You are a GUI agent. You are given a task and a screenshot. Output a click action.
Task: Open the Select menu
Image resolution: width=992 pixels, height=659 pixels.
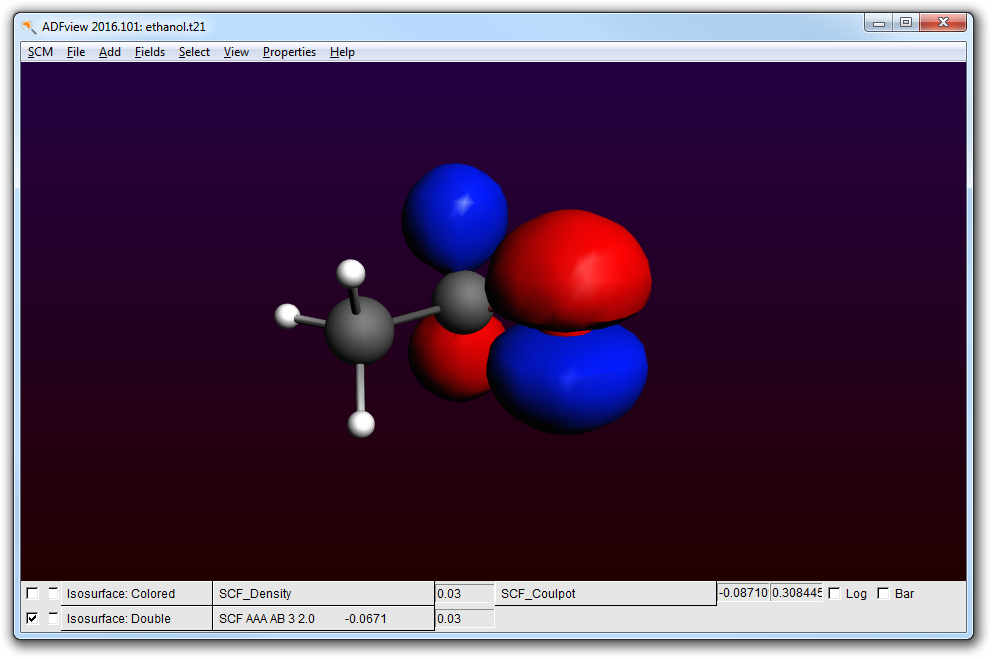pos(194,52)
